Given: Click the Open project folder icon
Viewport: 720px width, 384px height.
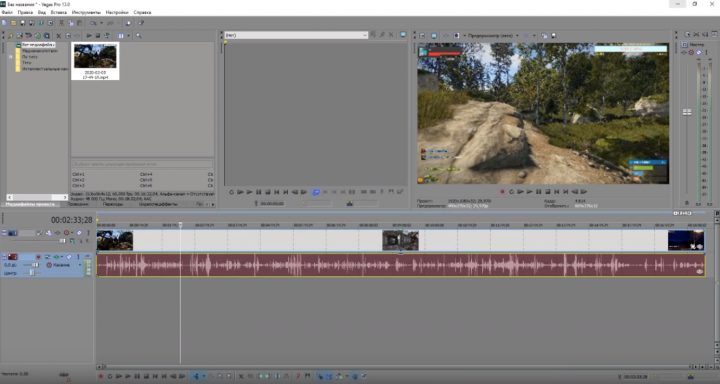Looking at the screenshot, I should [x=13, y=23].
